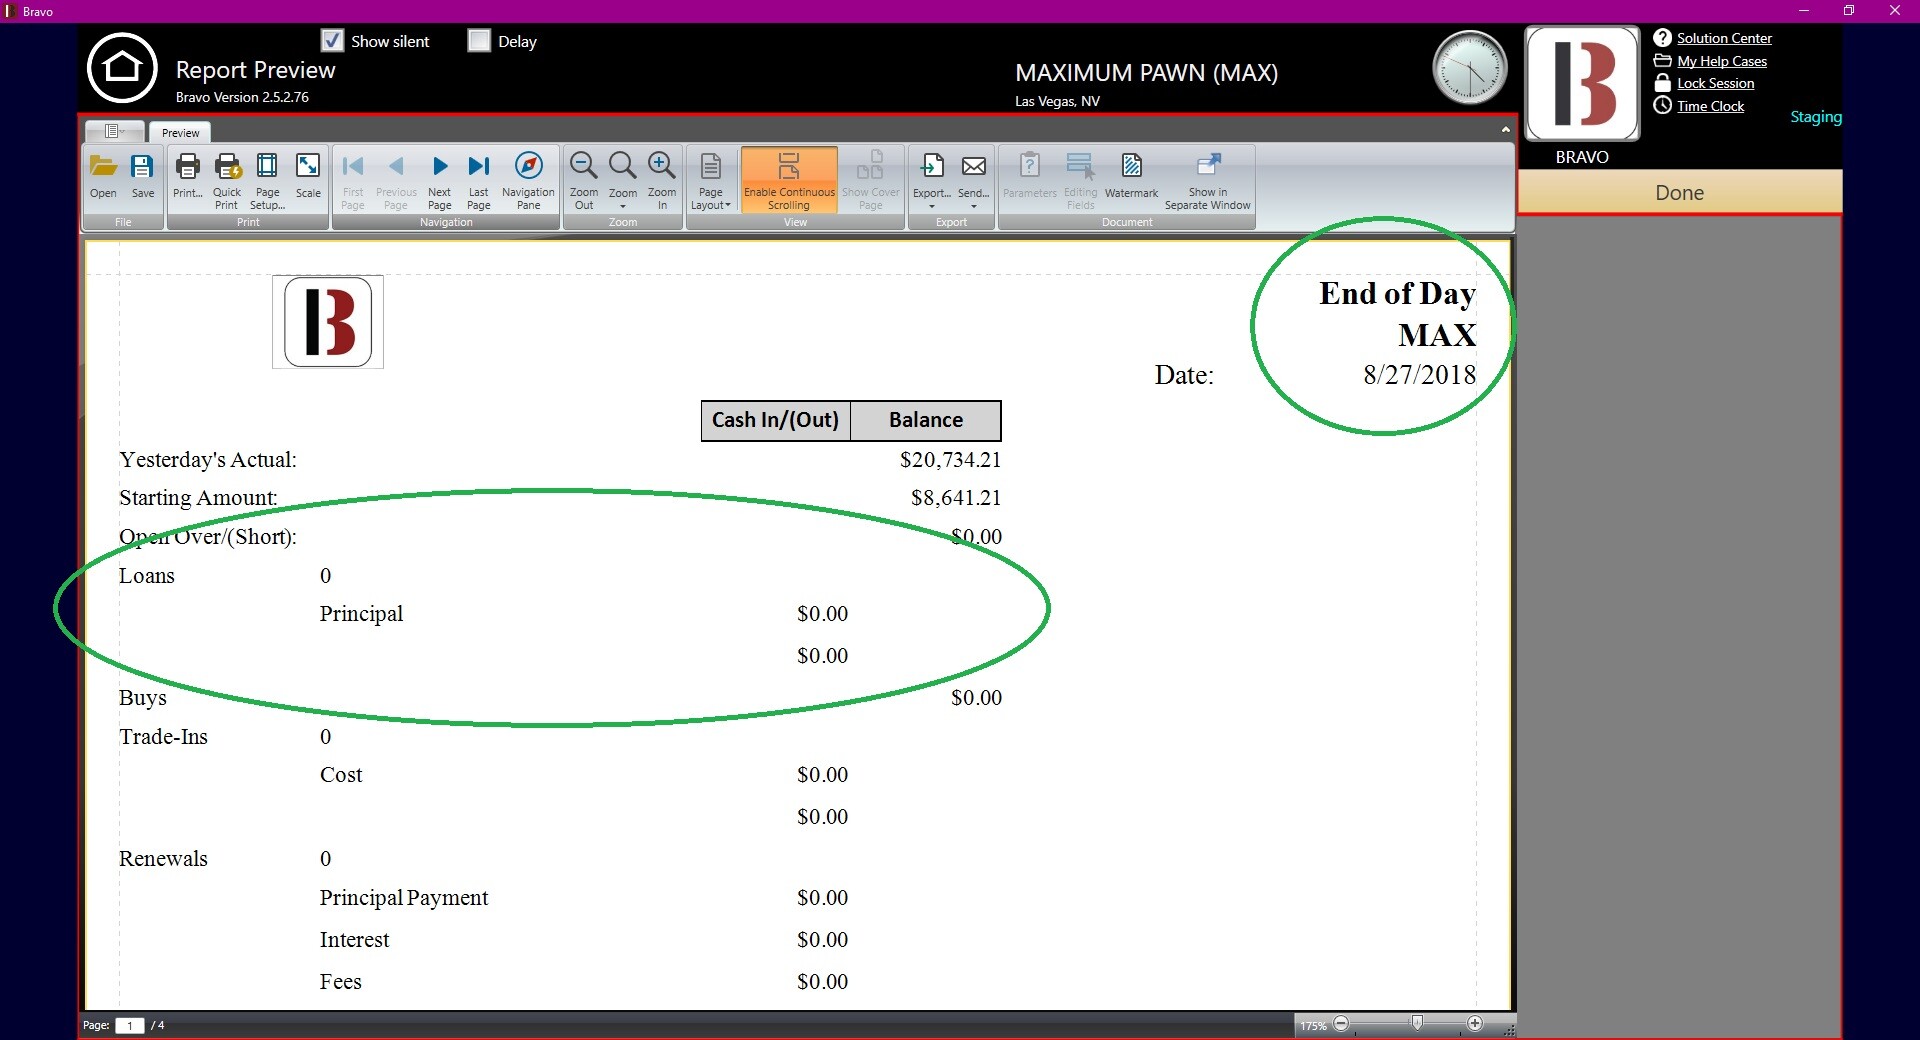
Task: Click the Zoom Out magnifier
Action: 584,180
